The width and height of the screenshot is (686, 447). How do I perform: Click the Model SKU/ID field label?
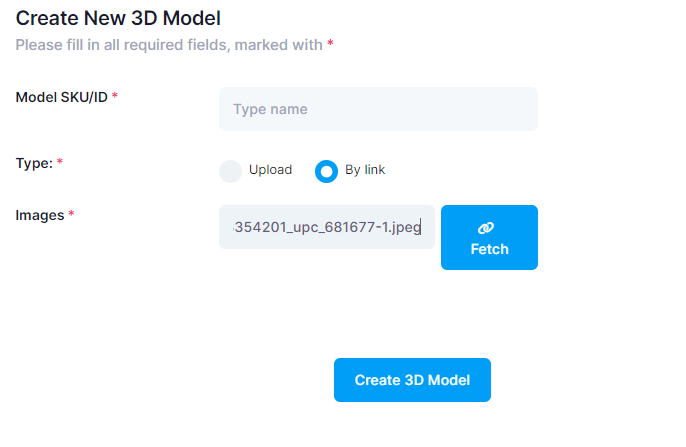[62, 96]
